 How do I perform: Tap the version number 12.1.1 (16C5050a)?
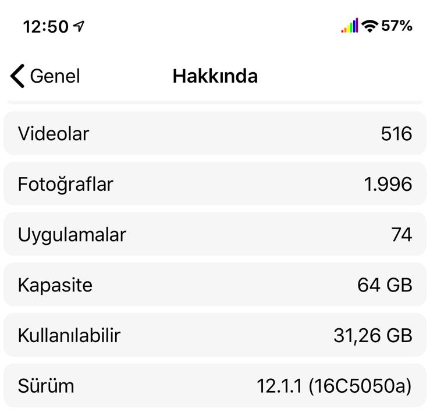[334, 386]
